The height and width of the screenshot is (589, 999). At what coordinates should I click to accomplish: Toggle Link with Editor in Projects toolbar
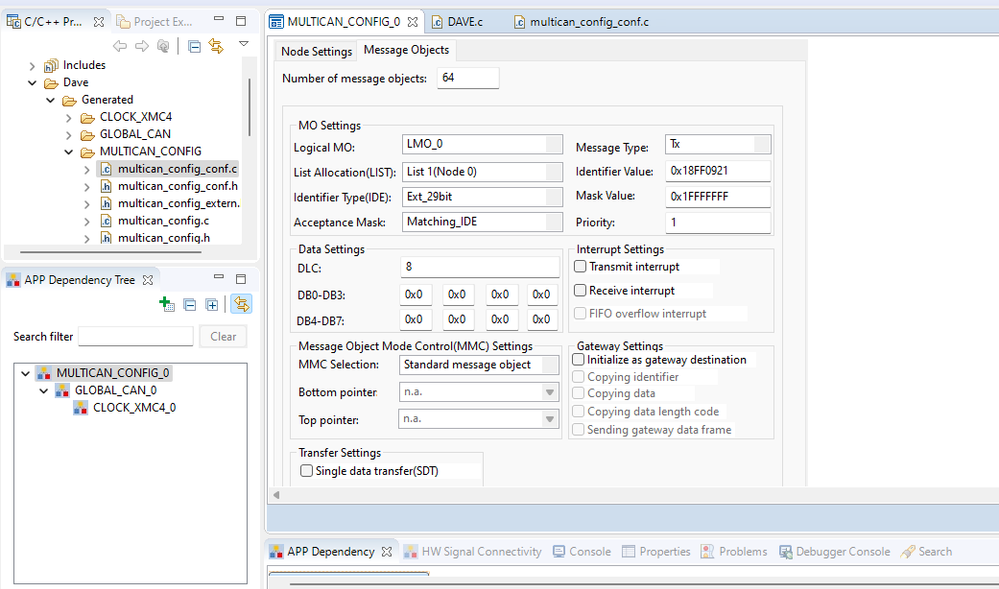(x=218, y=45)
